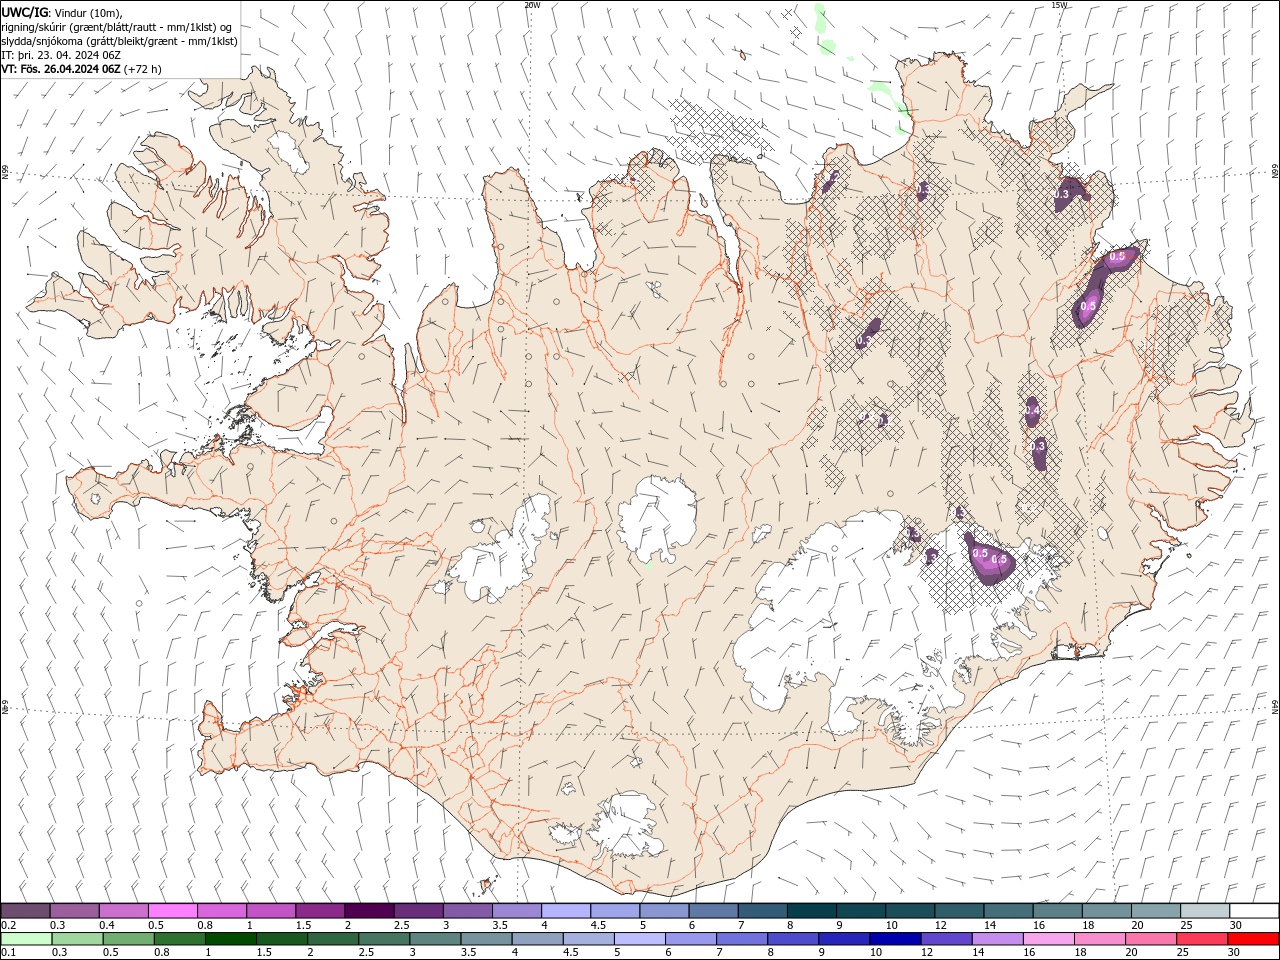Click the "0.2" label under the upper legend row
The image size is (1280, 960).
[x=8, y=925]
